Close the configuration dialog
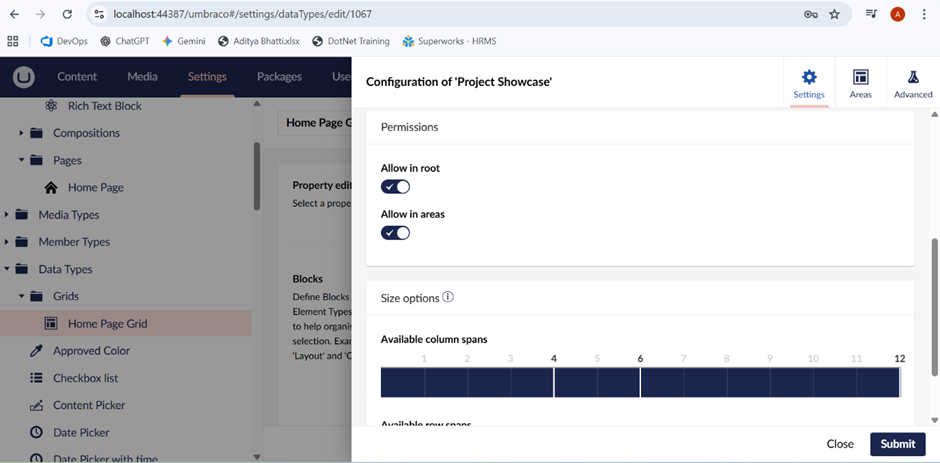Viewport: 940px width, 463px height. tap(840, 444)
